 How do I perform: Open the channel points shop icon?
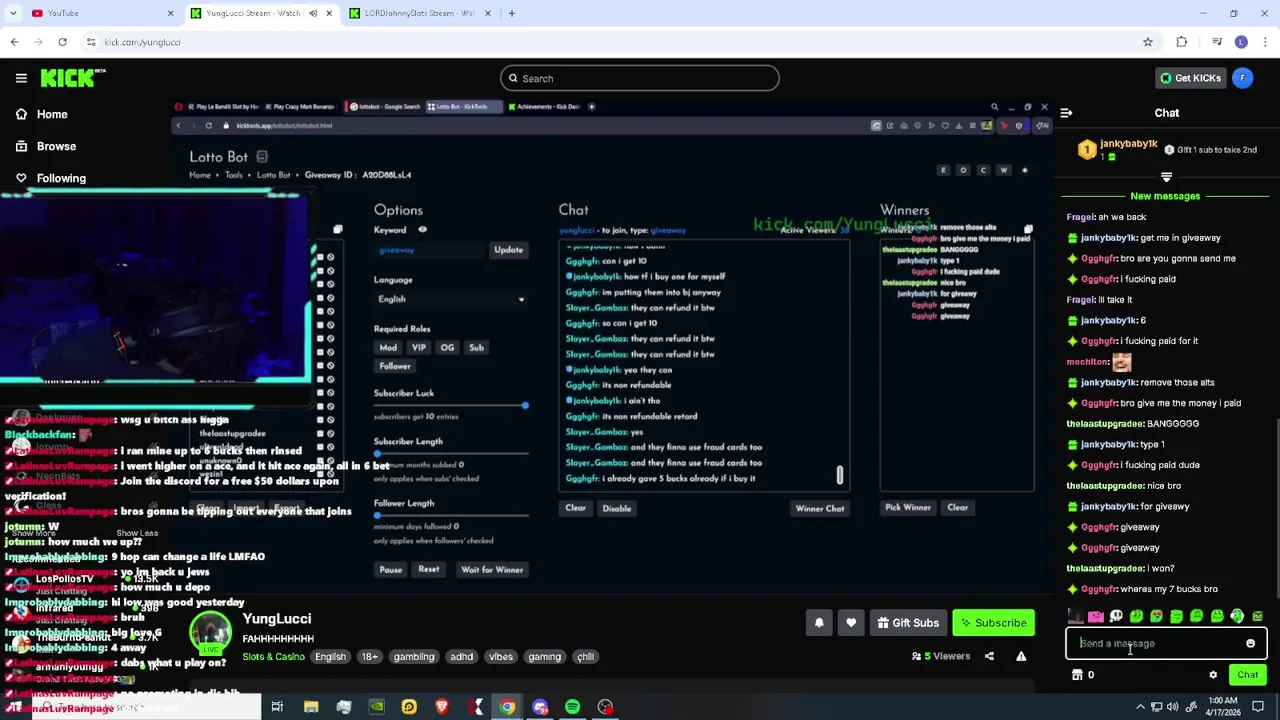pyautogui.click(x=1077, y=675)
